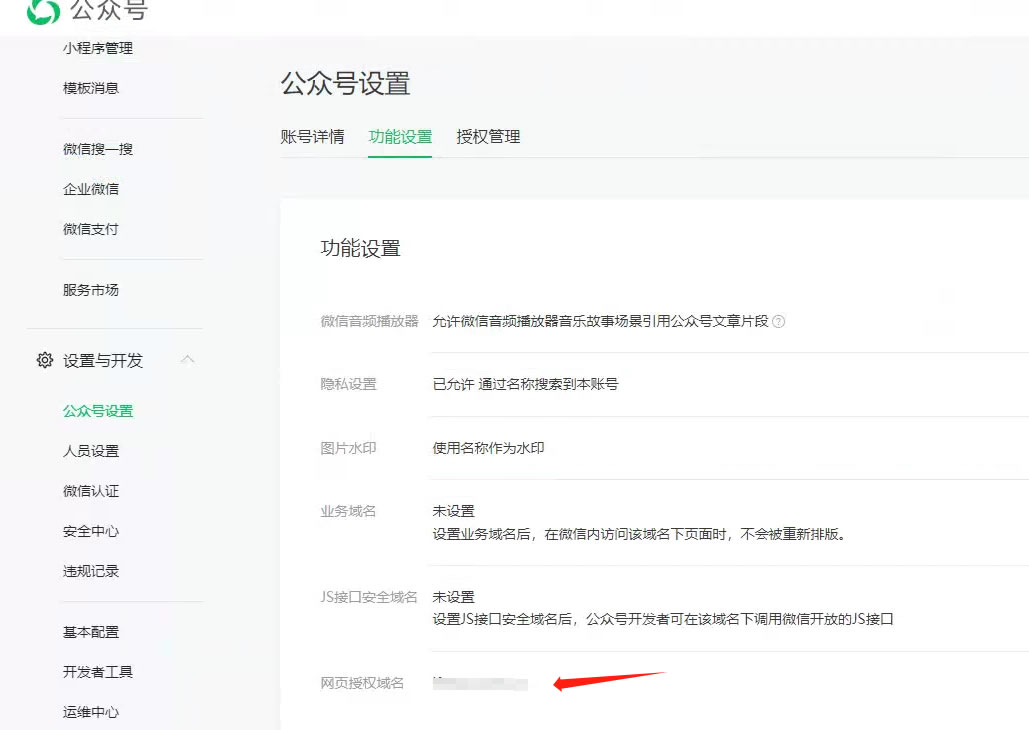Click the 公众号设置 page title
Image resolution: width=1029 pixels, height=730 pixels.
346,84
